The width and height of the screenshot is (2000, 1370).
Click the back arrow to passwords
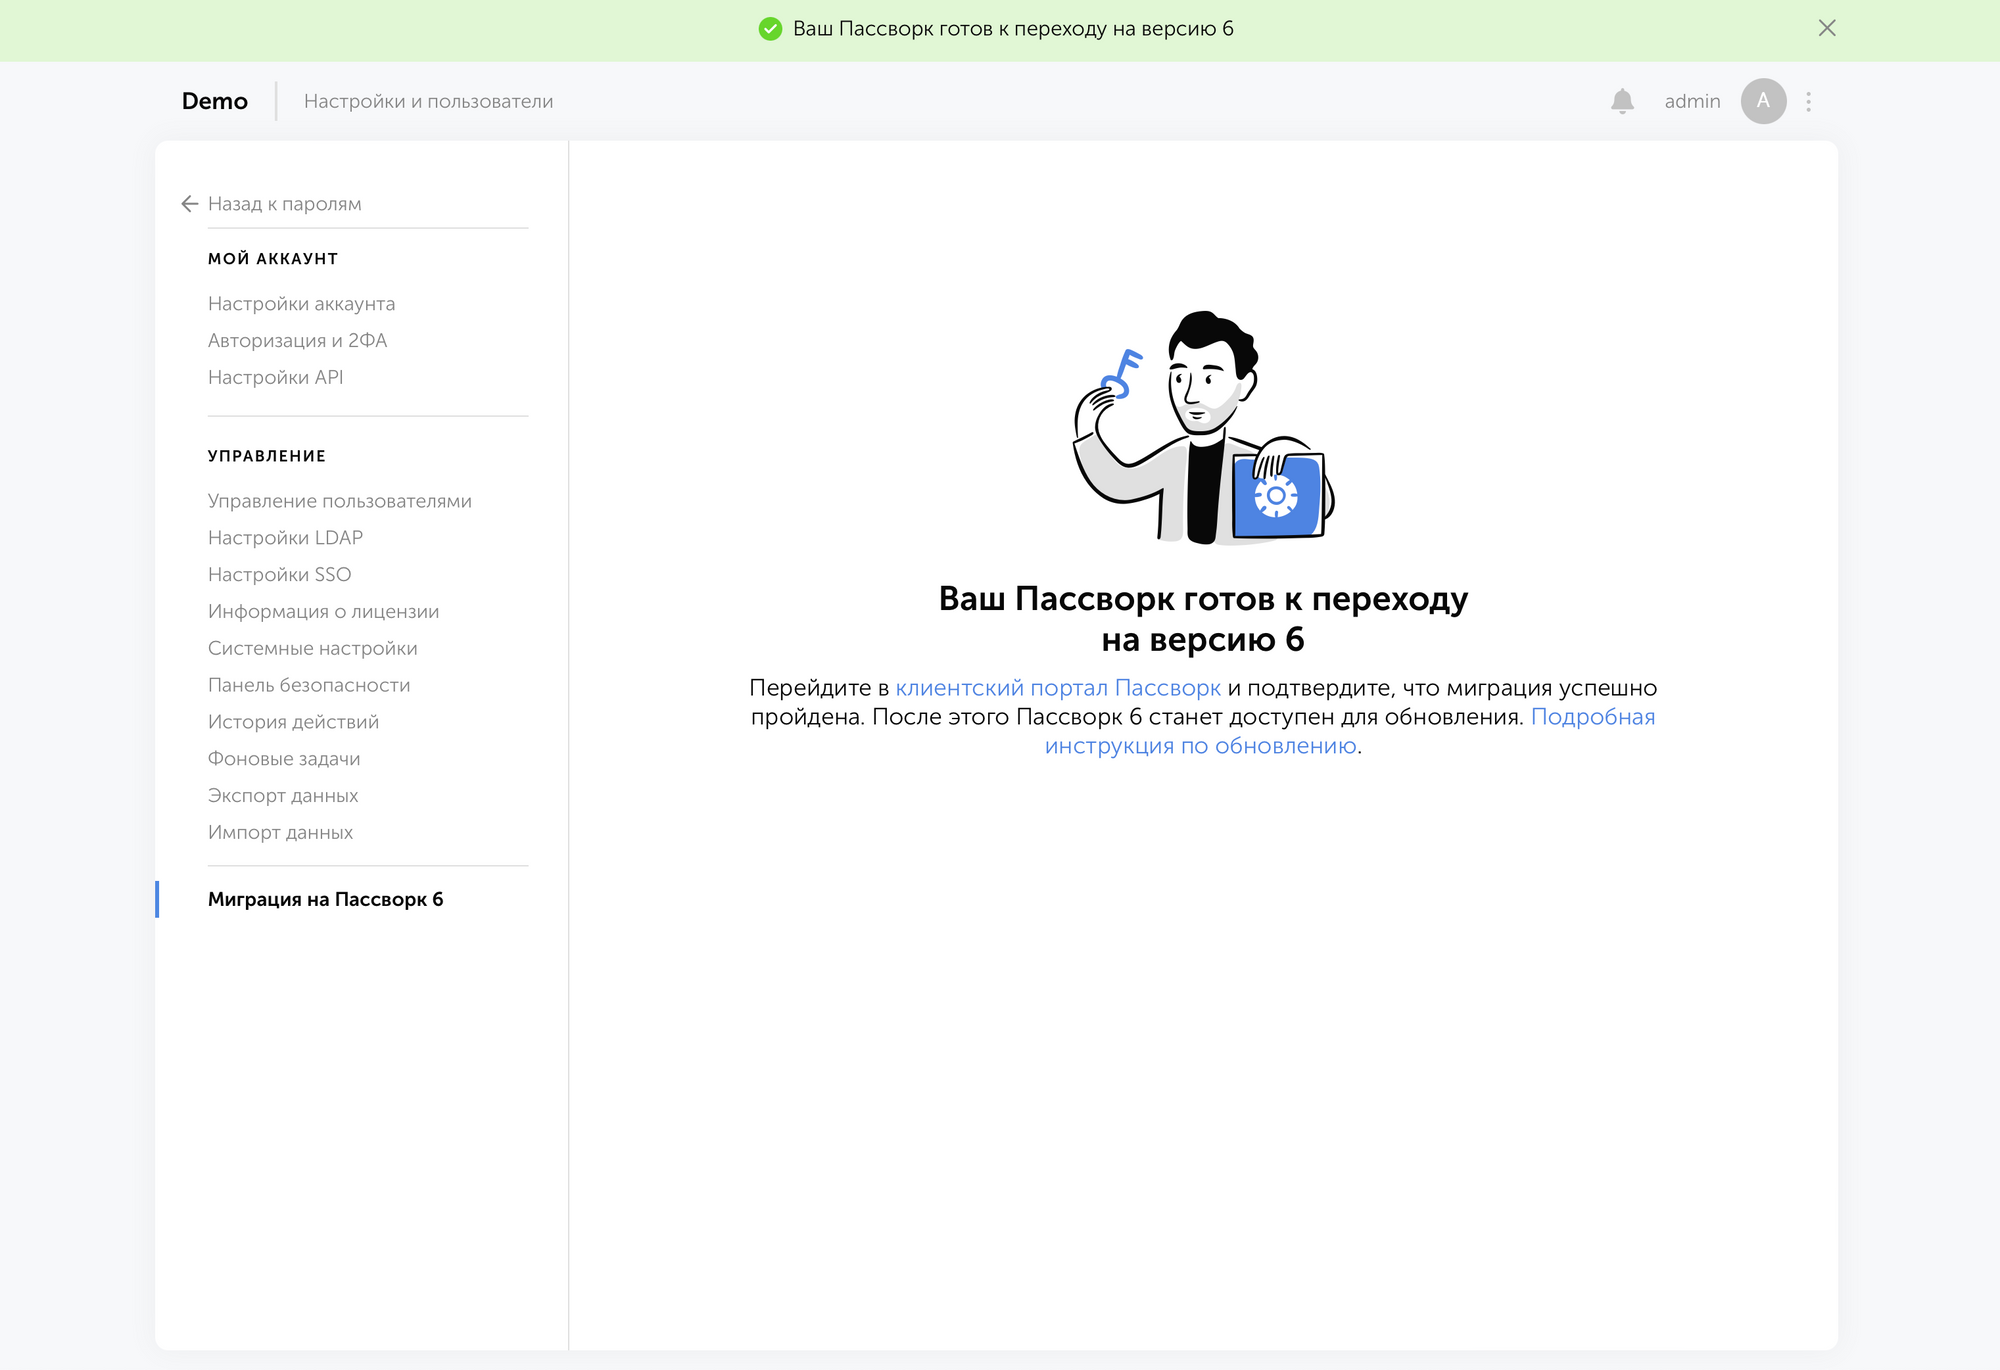(x=190, y=204)
